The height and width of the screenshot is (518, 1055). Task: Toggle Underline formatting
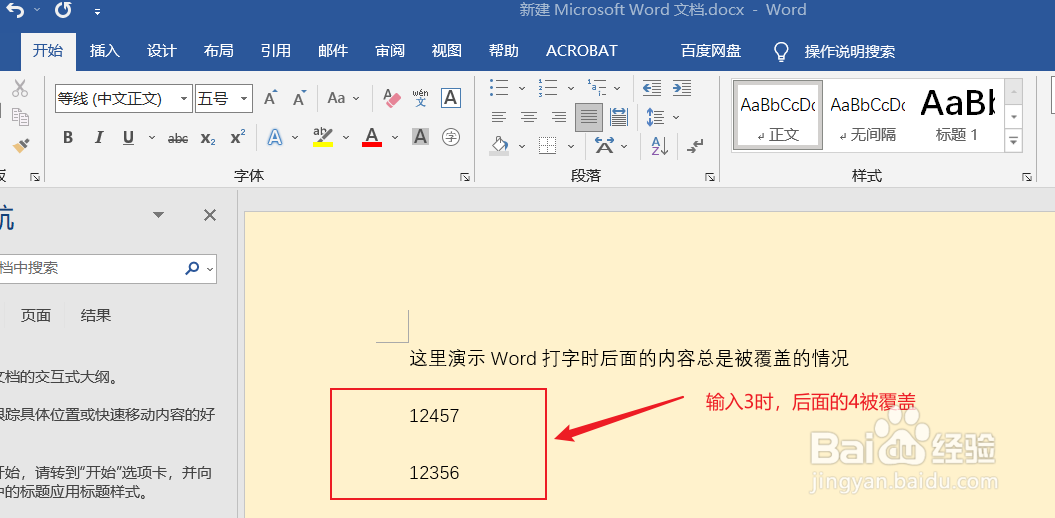(x=129, y=137)
